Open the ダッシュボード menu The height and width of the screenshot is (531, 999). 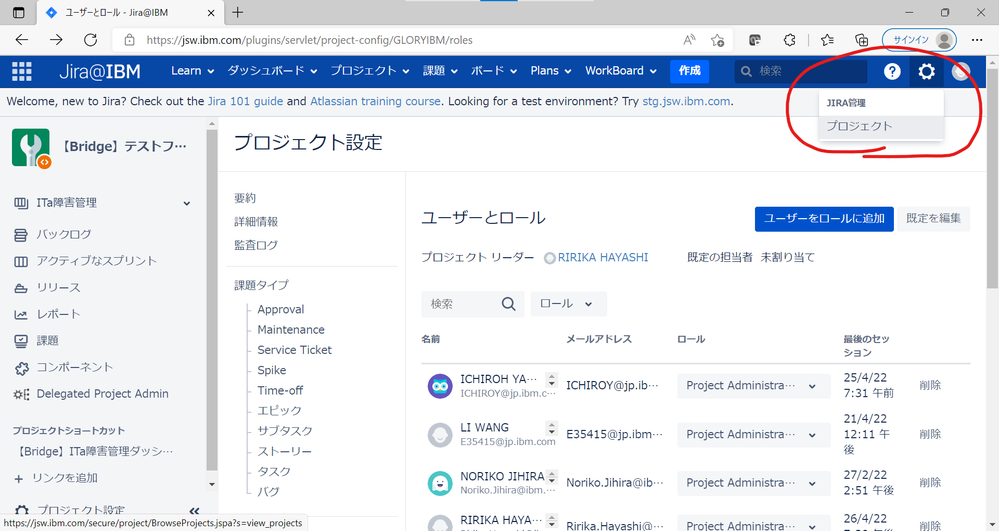pos(272,71)
